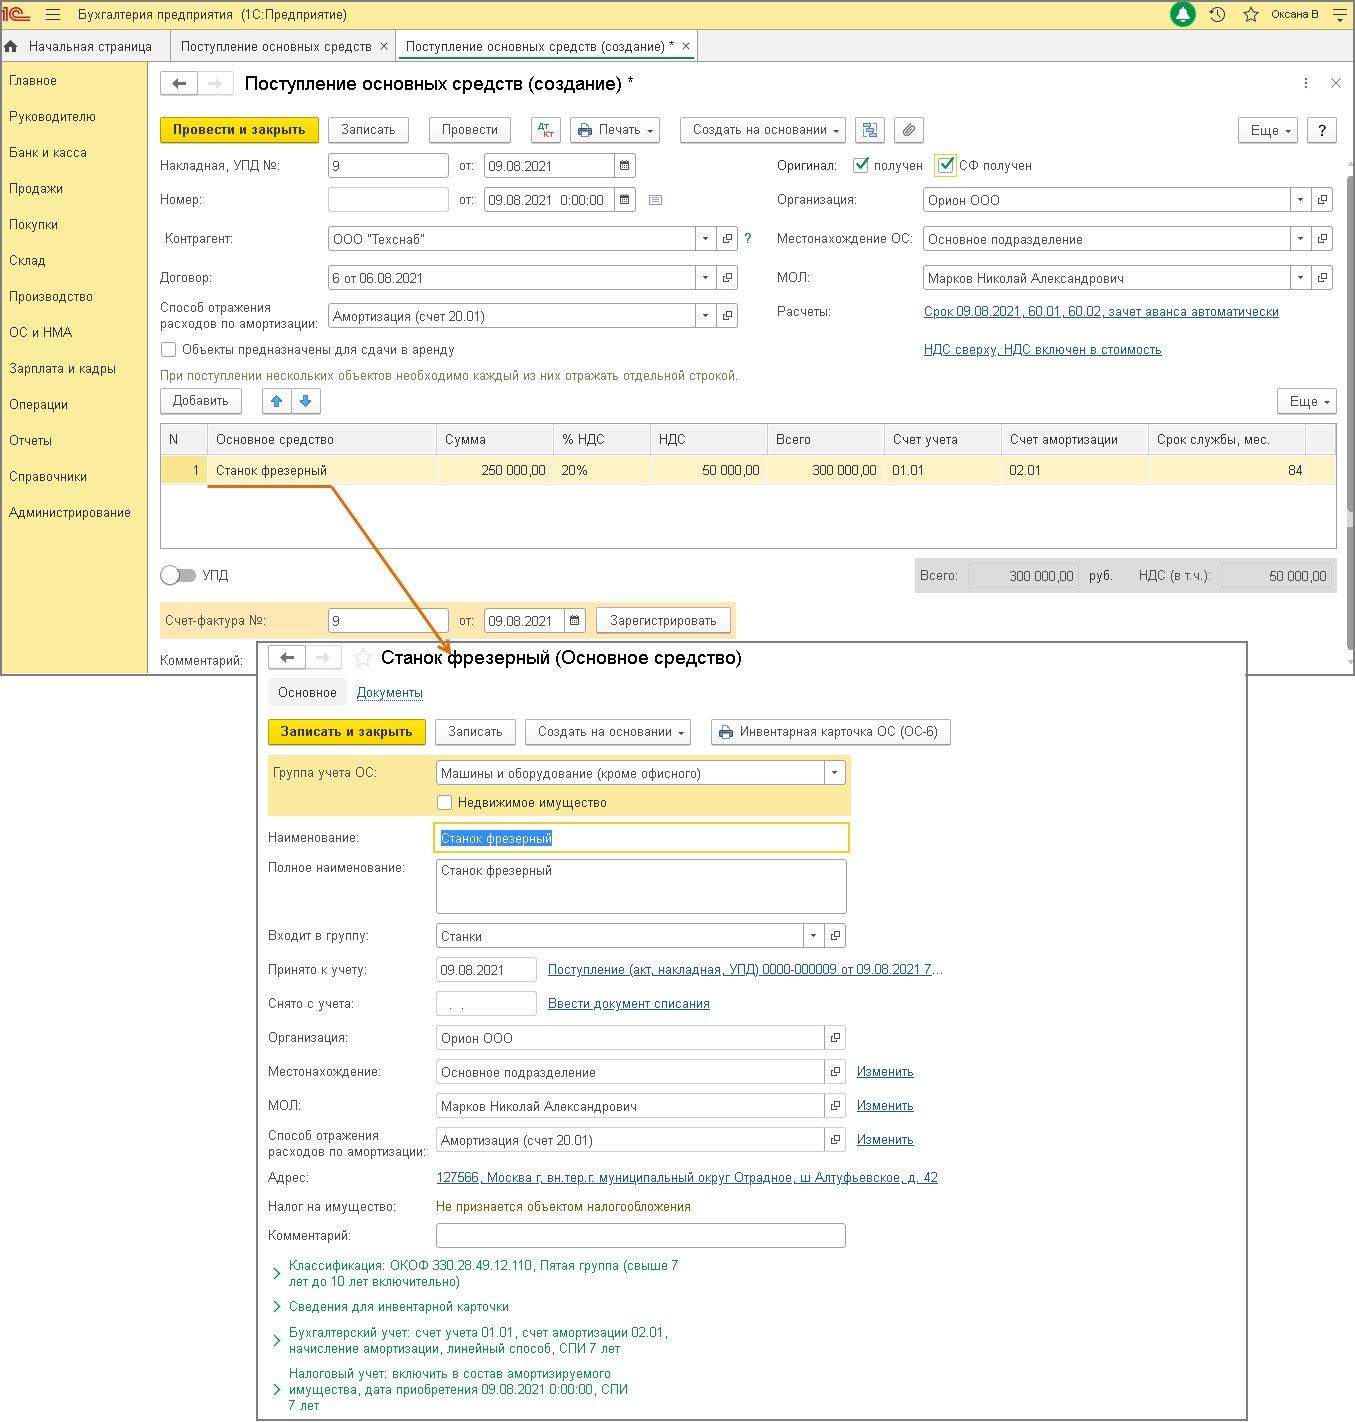Move table row up with arrow

click(277, 401)
